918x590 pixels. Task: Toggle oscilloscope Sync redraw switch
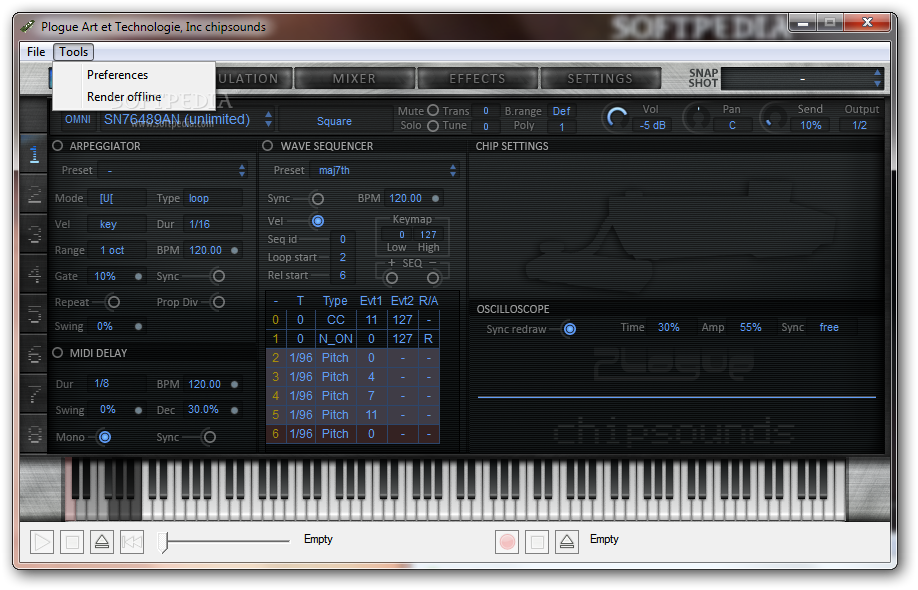[569, 330]
